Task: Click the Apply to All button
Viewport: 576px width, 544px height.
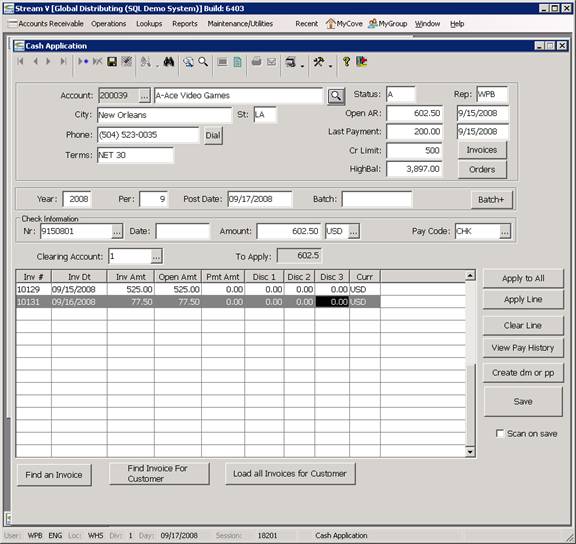Action: pyautogui.click(x=523, y=278)
